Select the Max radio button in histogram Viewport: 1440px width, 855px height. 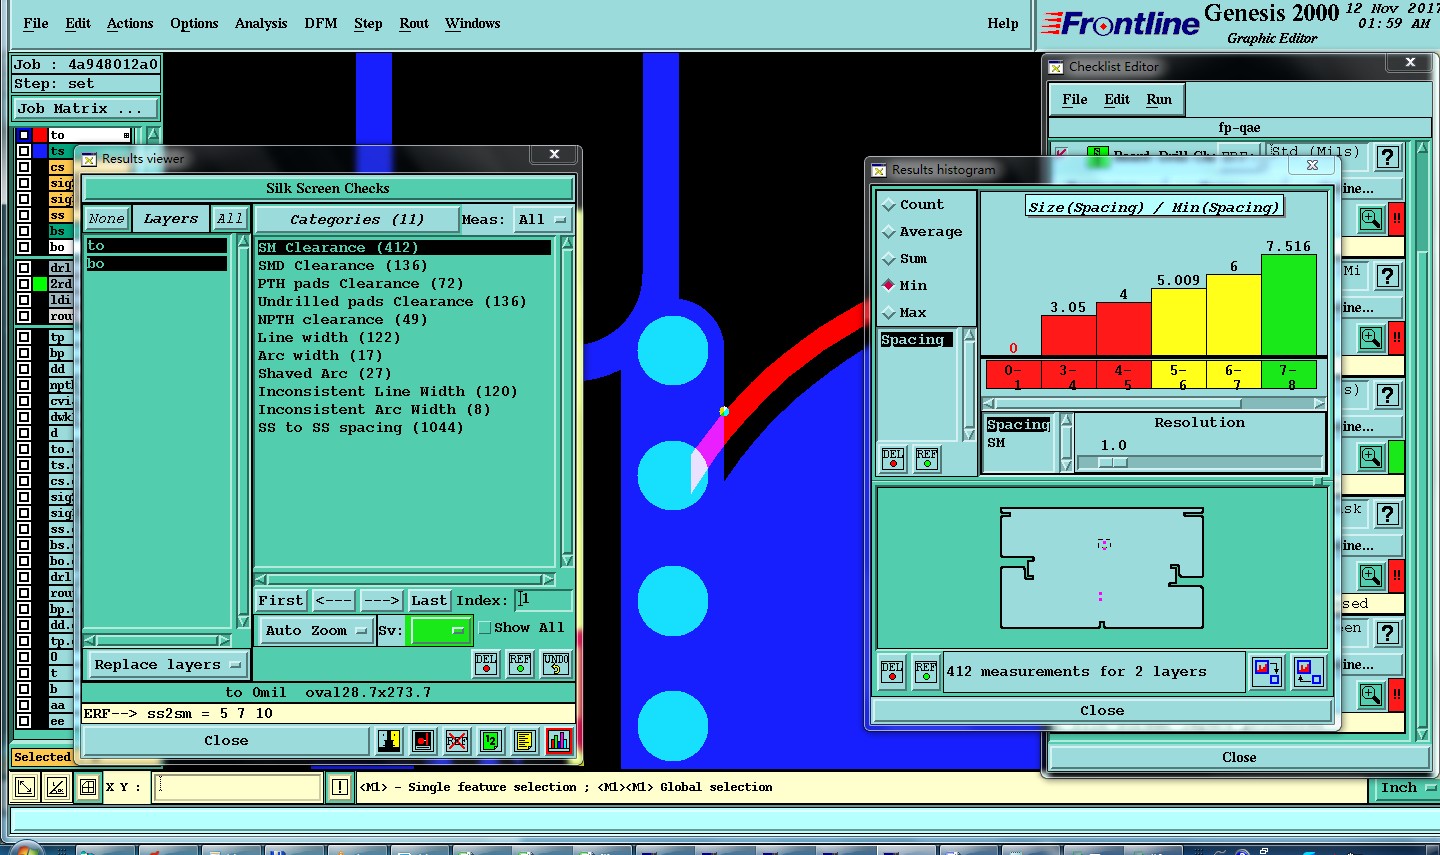(889, 312)
